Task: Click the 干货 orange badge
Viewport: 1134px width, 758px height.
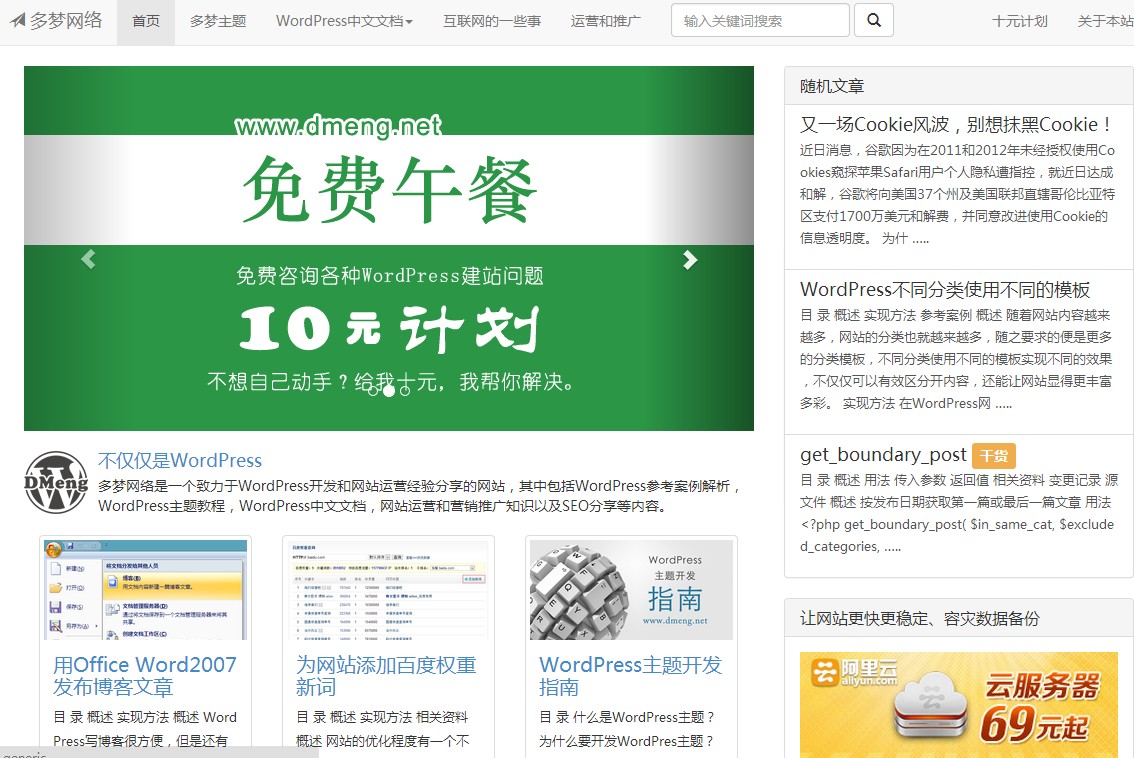Action: [994, 455]
